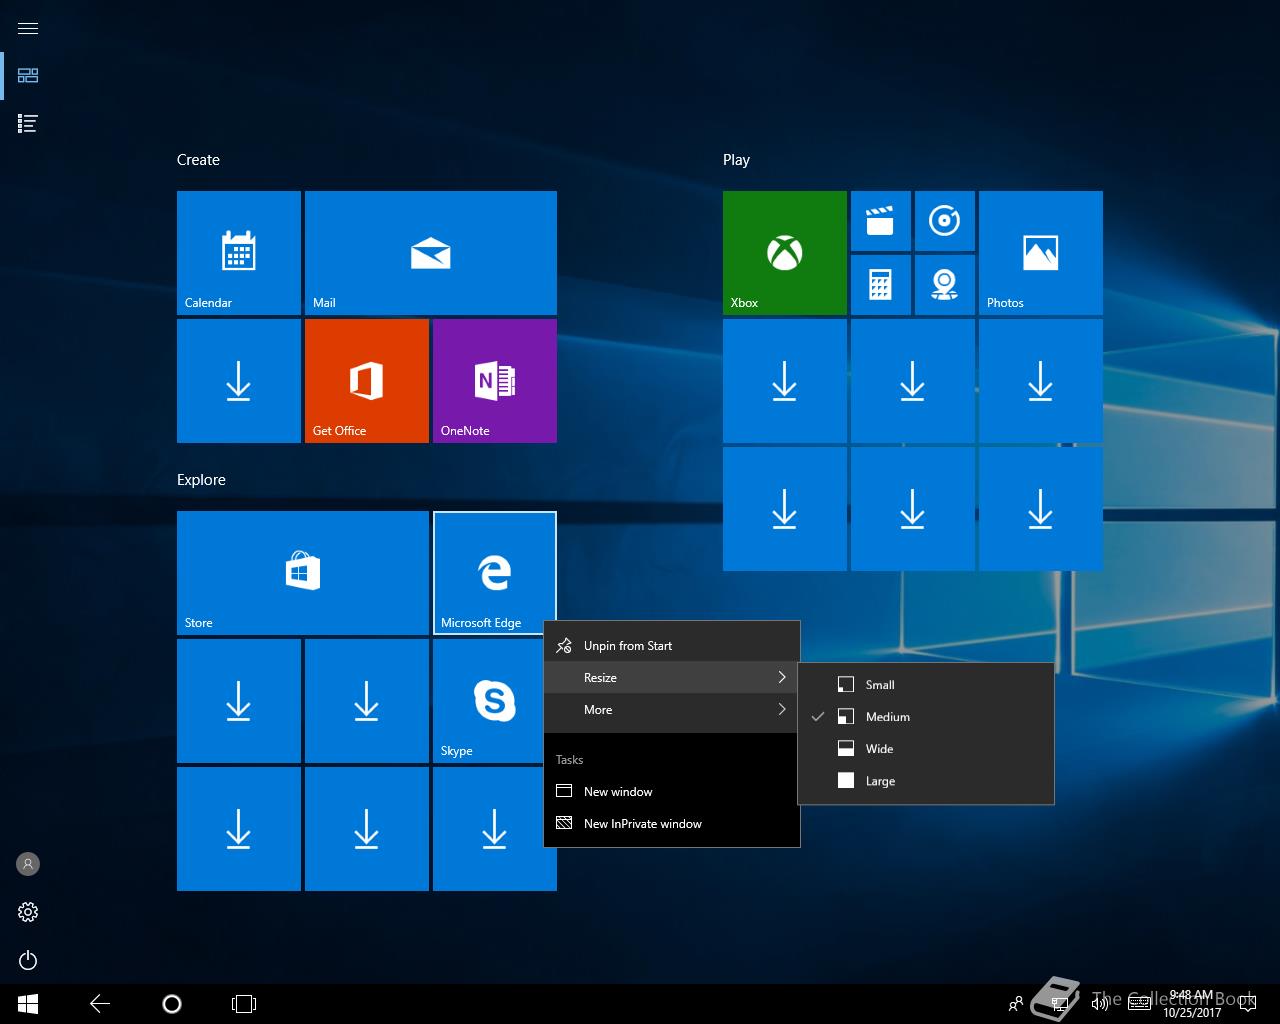Expand the chevron next to More
This screenshot has width=1280, height=1024.
pyautogui.click(x=782, y=710)
